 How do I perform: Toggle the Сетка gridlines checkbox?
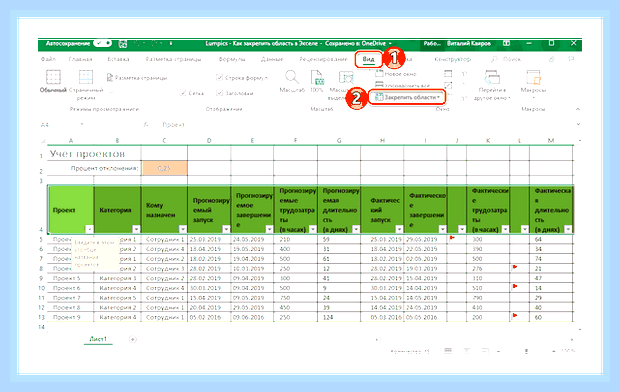192,93
